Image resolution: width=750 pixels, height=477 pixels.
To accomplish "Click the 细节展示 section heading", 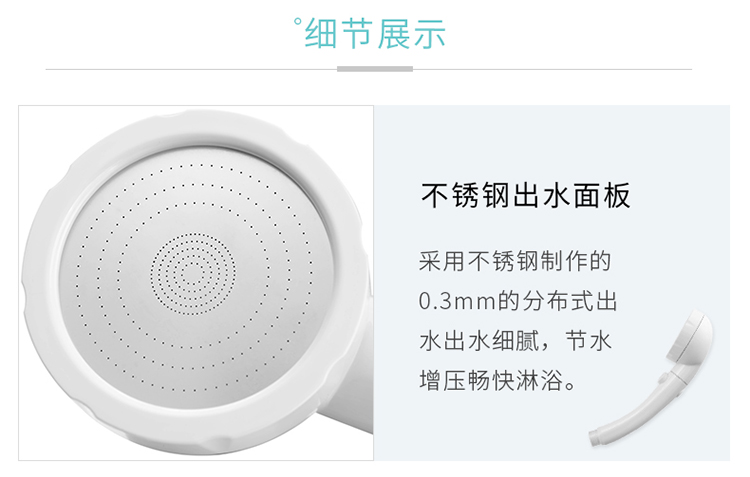I will [375, 34].
